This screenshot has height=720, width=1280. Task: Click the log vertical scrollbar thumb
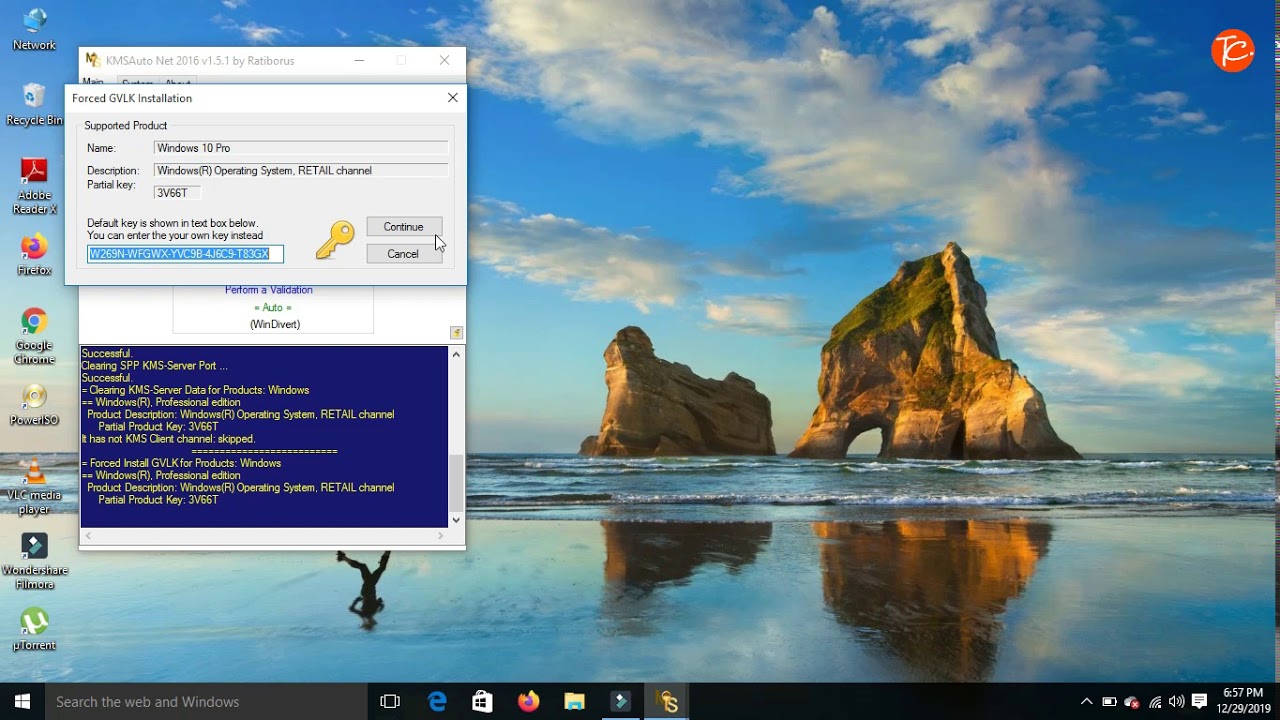[456, 482]
